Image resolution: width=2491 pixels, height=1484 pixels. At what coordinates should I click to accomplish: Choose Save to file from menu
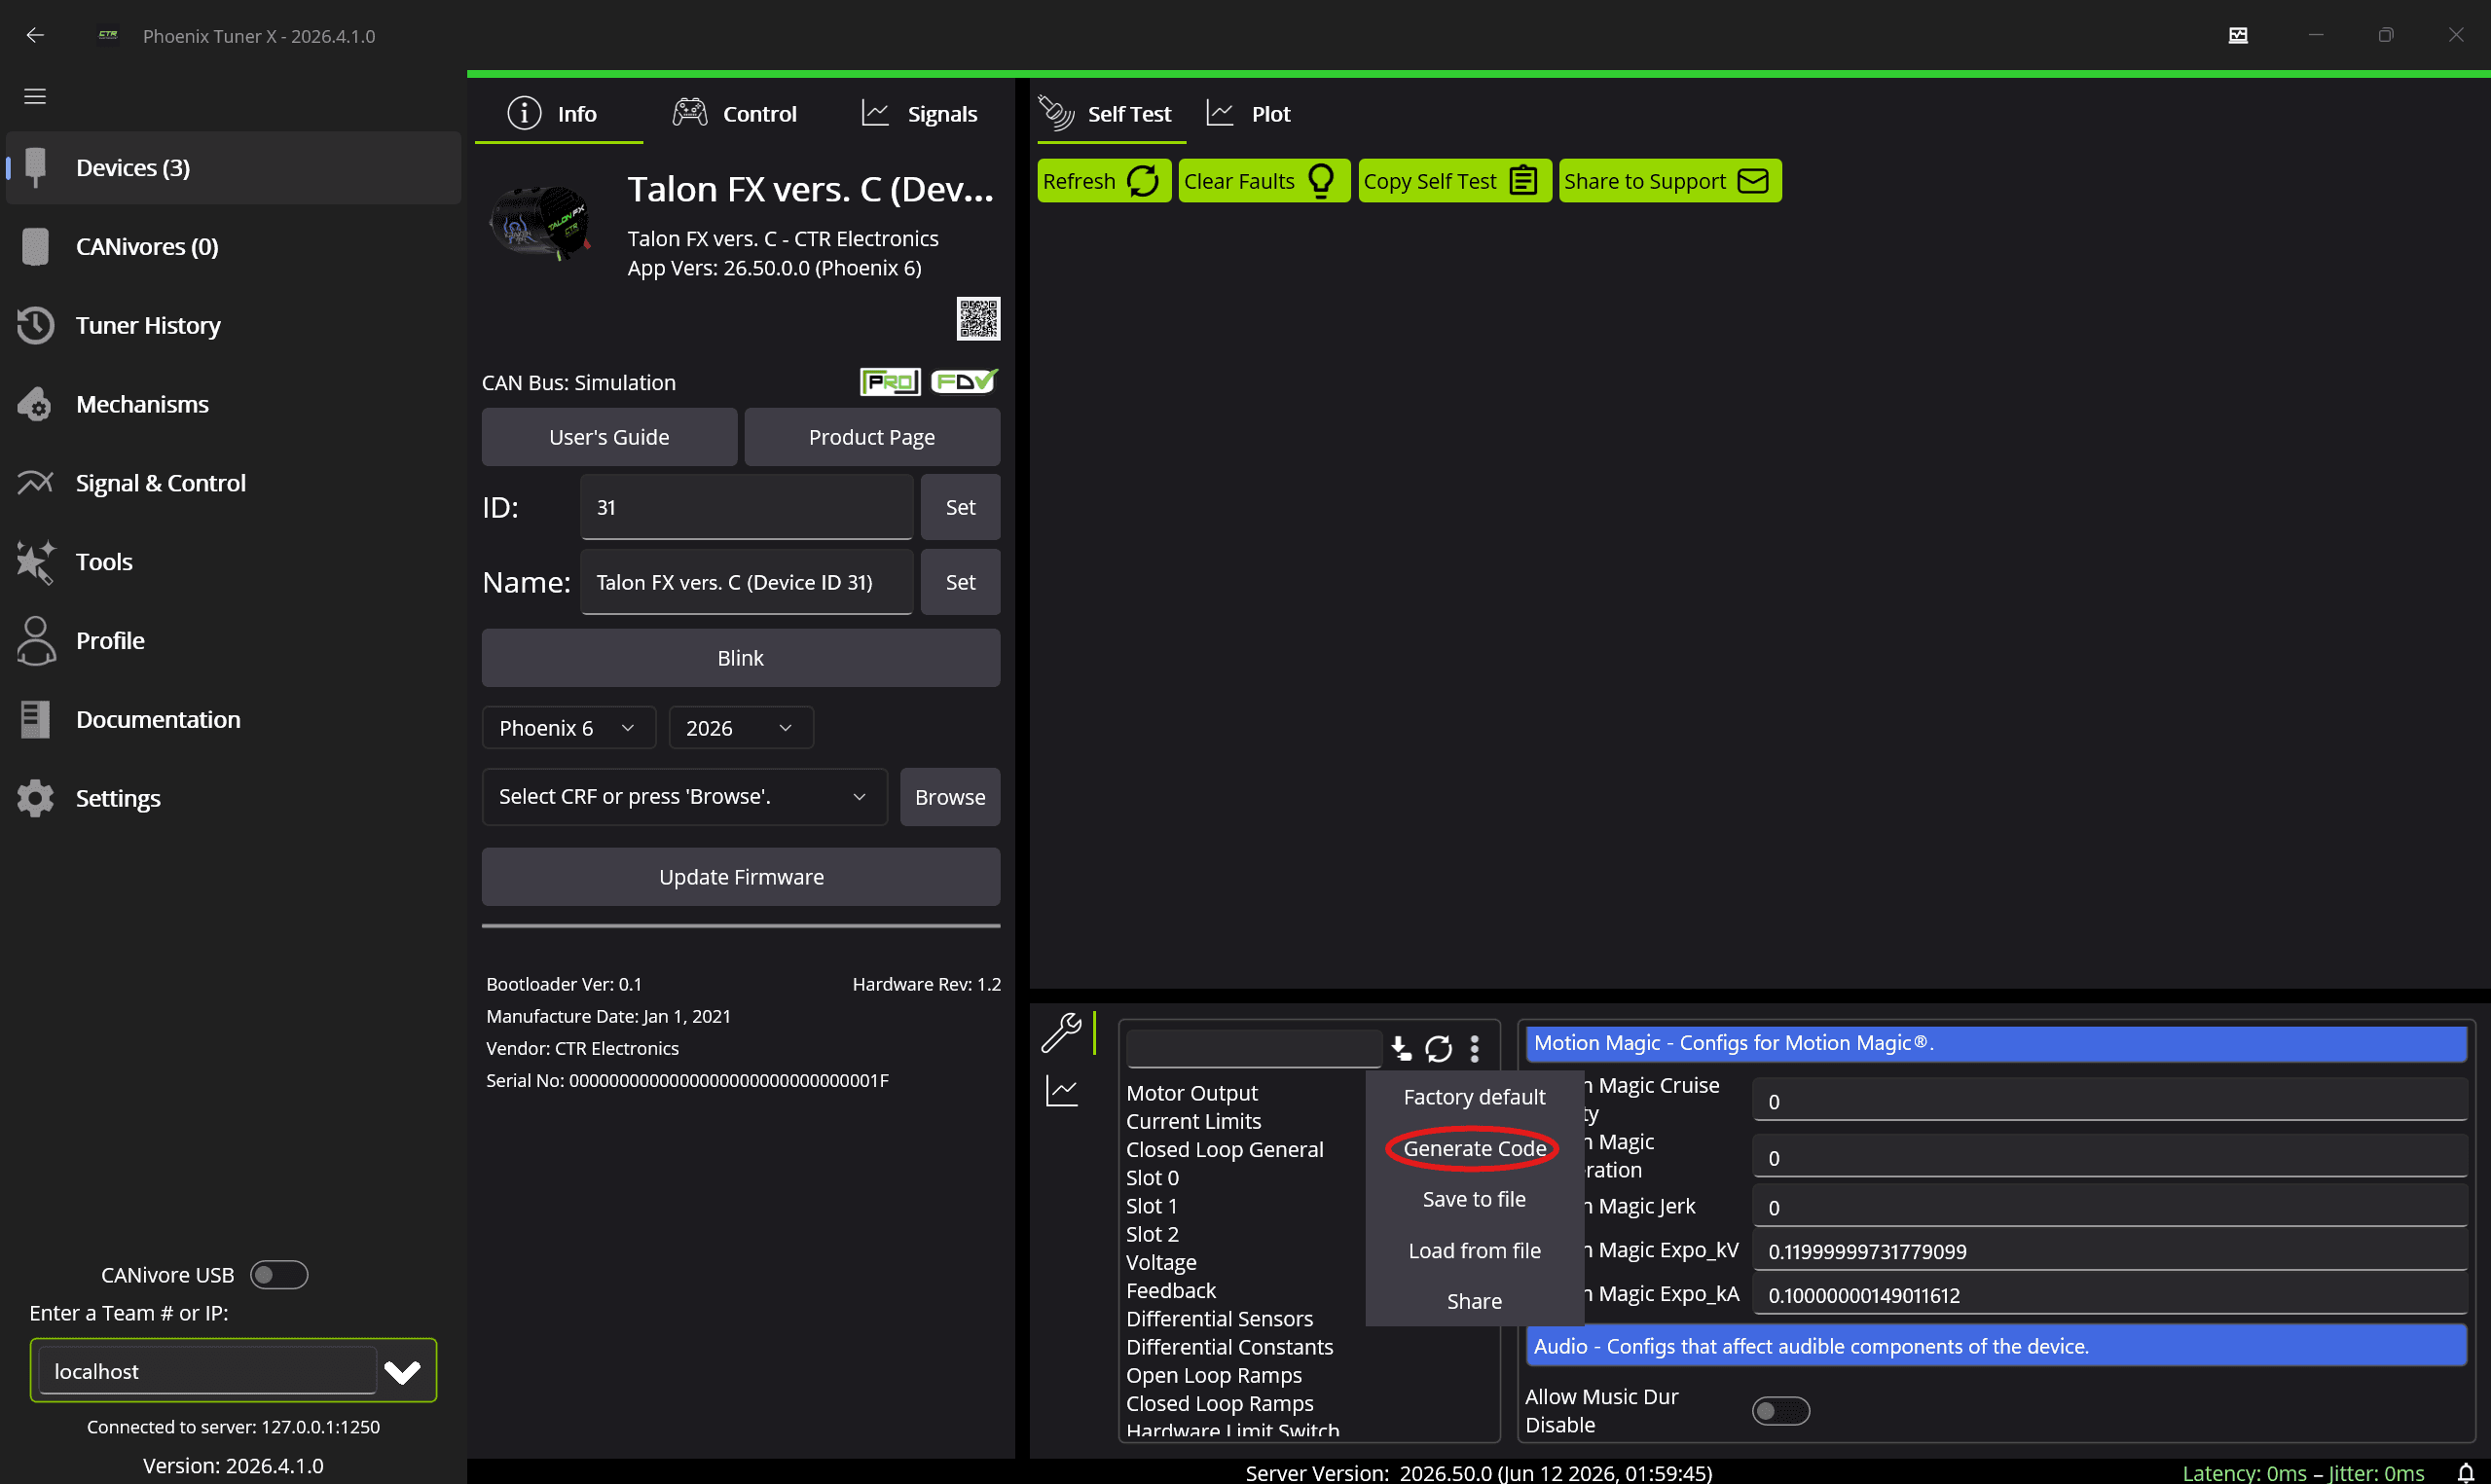(1474, 1199)
